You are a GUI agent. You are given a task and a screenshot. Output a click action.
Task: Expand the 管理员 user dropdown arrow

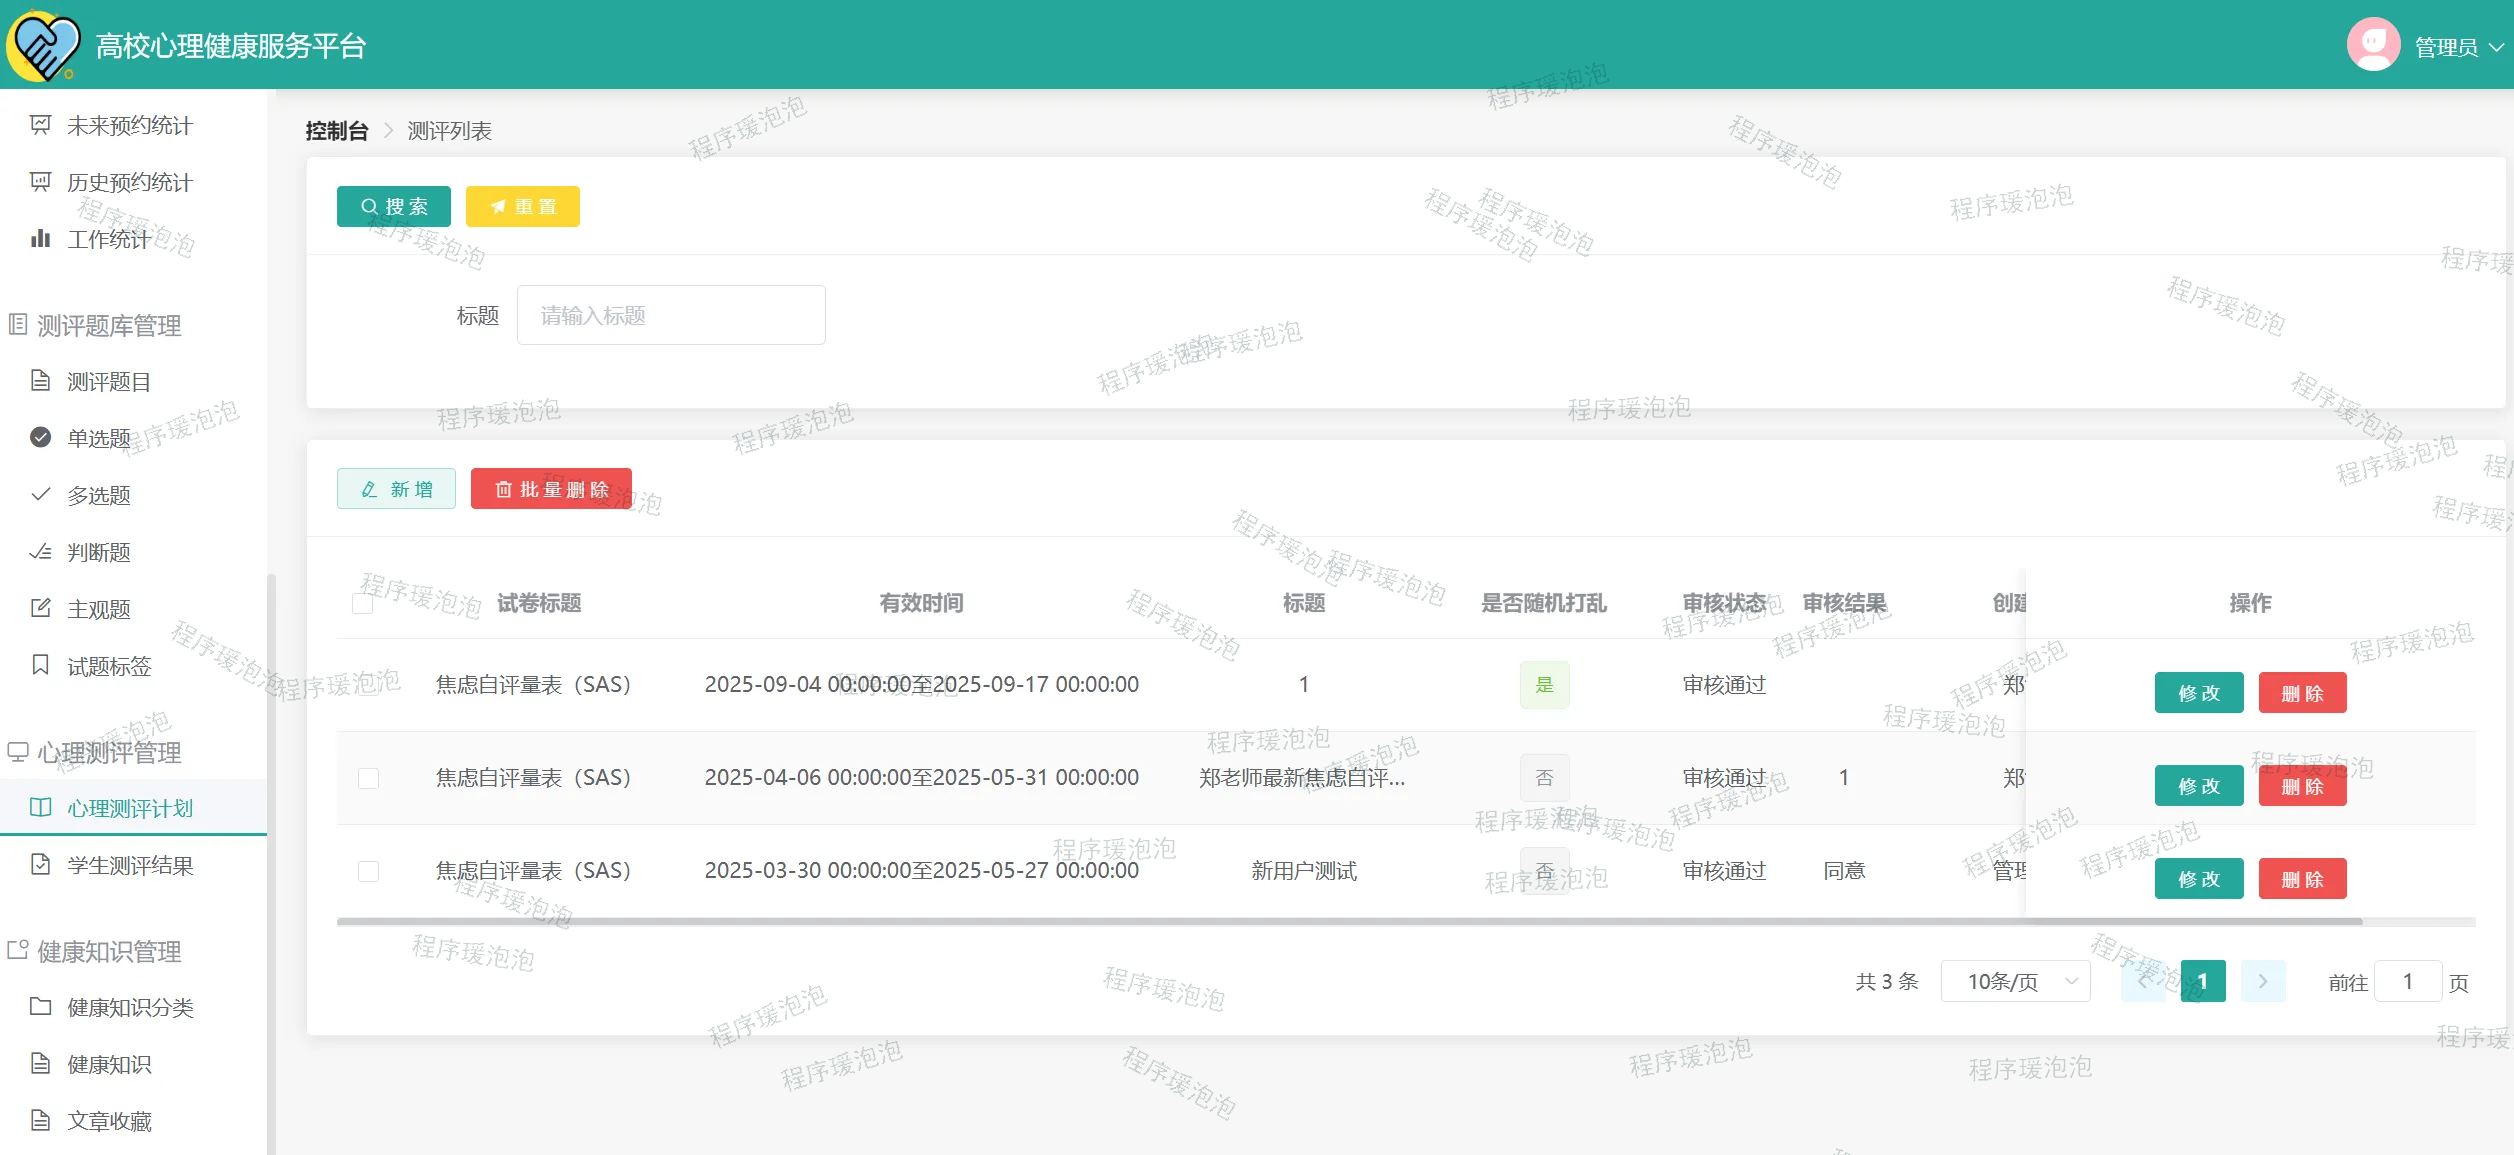2496,47
